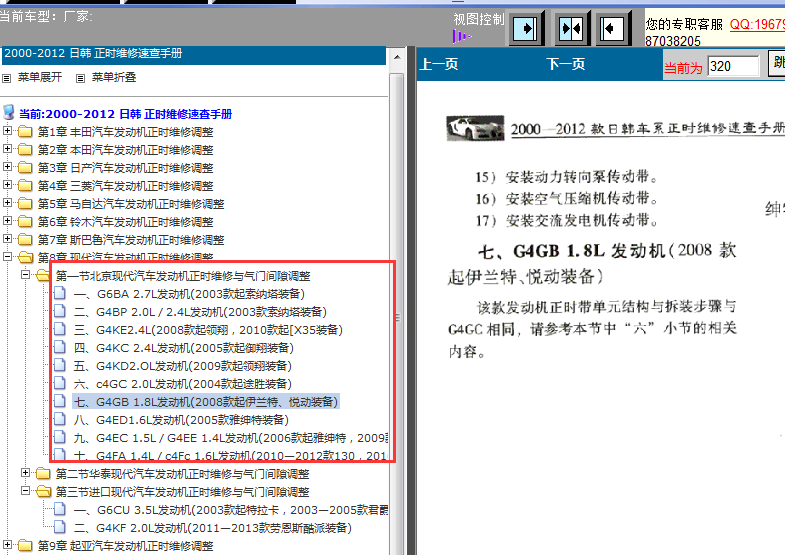Collapse the 第一节北京现代 tree node

pyautogui.click(x=25, y=275)
